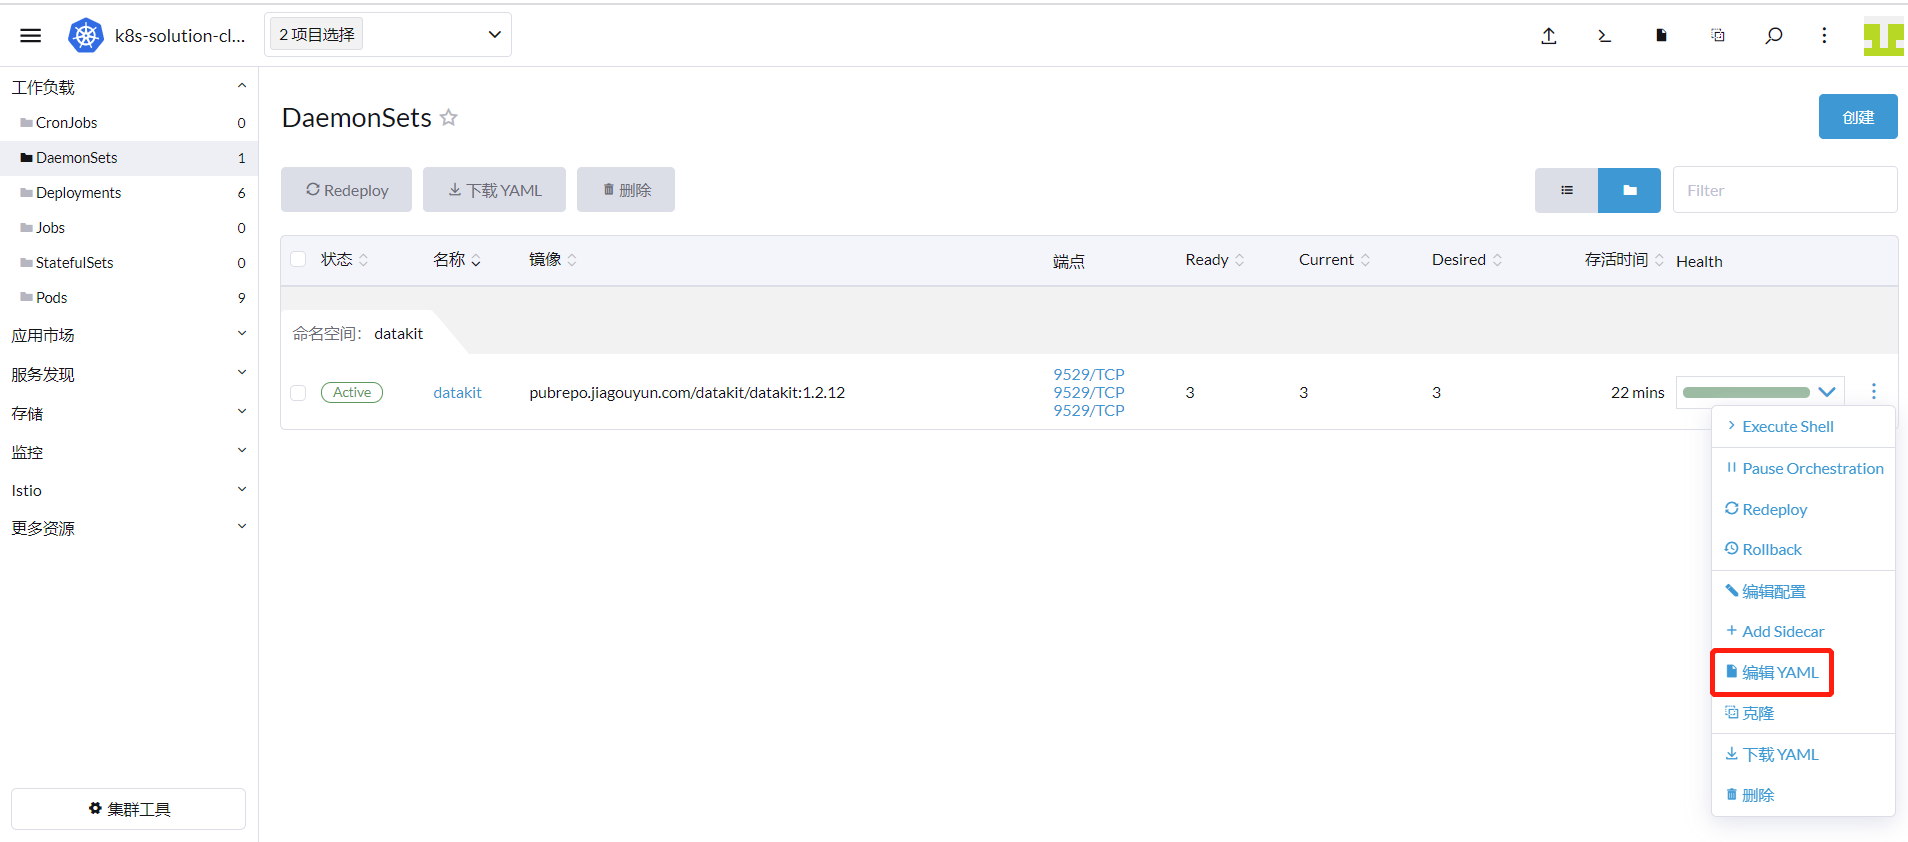Sort by 状态 column

pyautogui.click(x=344, y=260)
